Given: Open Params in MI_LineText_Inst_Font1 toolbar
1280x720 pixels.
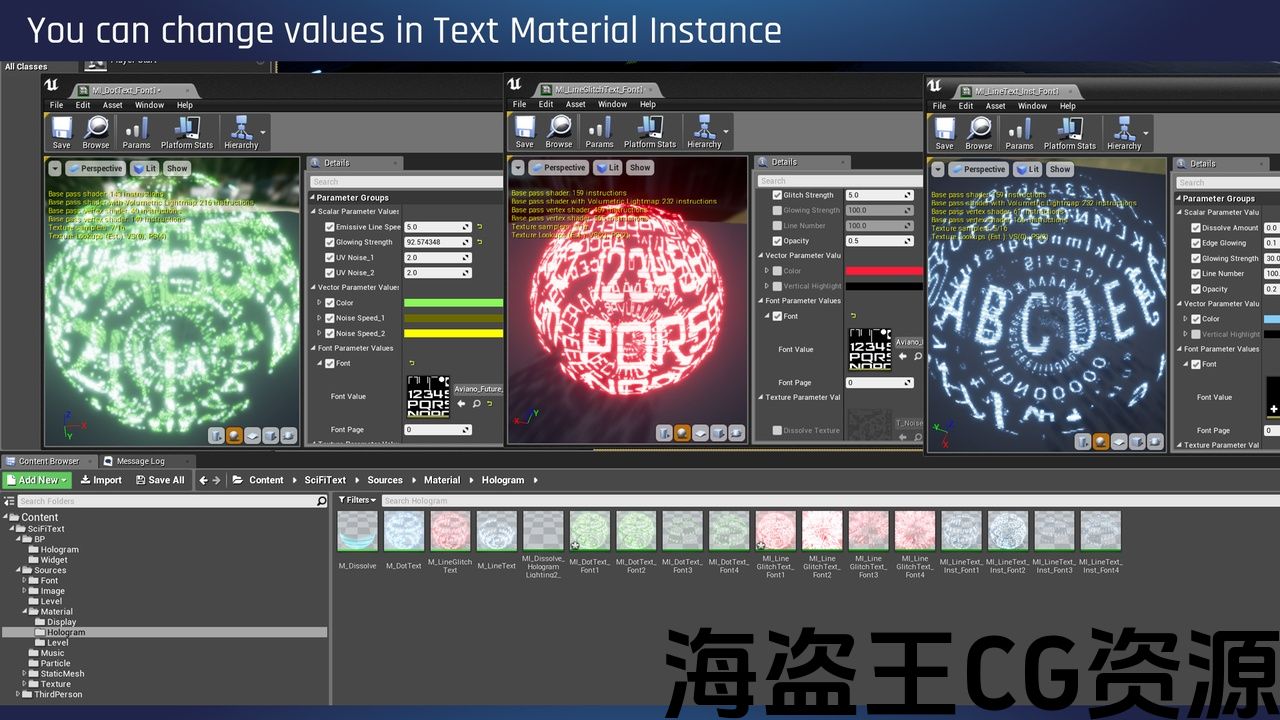Looking at the screenshot, I should (1019, 132).
